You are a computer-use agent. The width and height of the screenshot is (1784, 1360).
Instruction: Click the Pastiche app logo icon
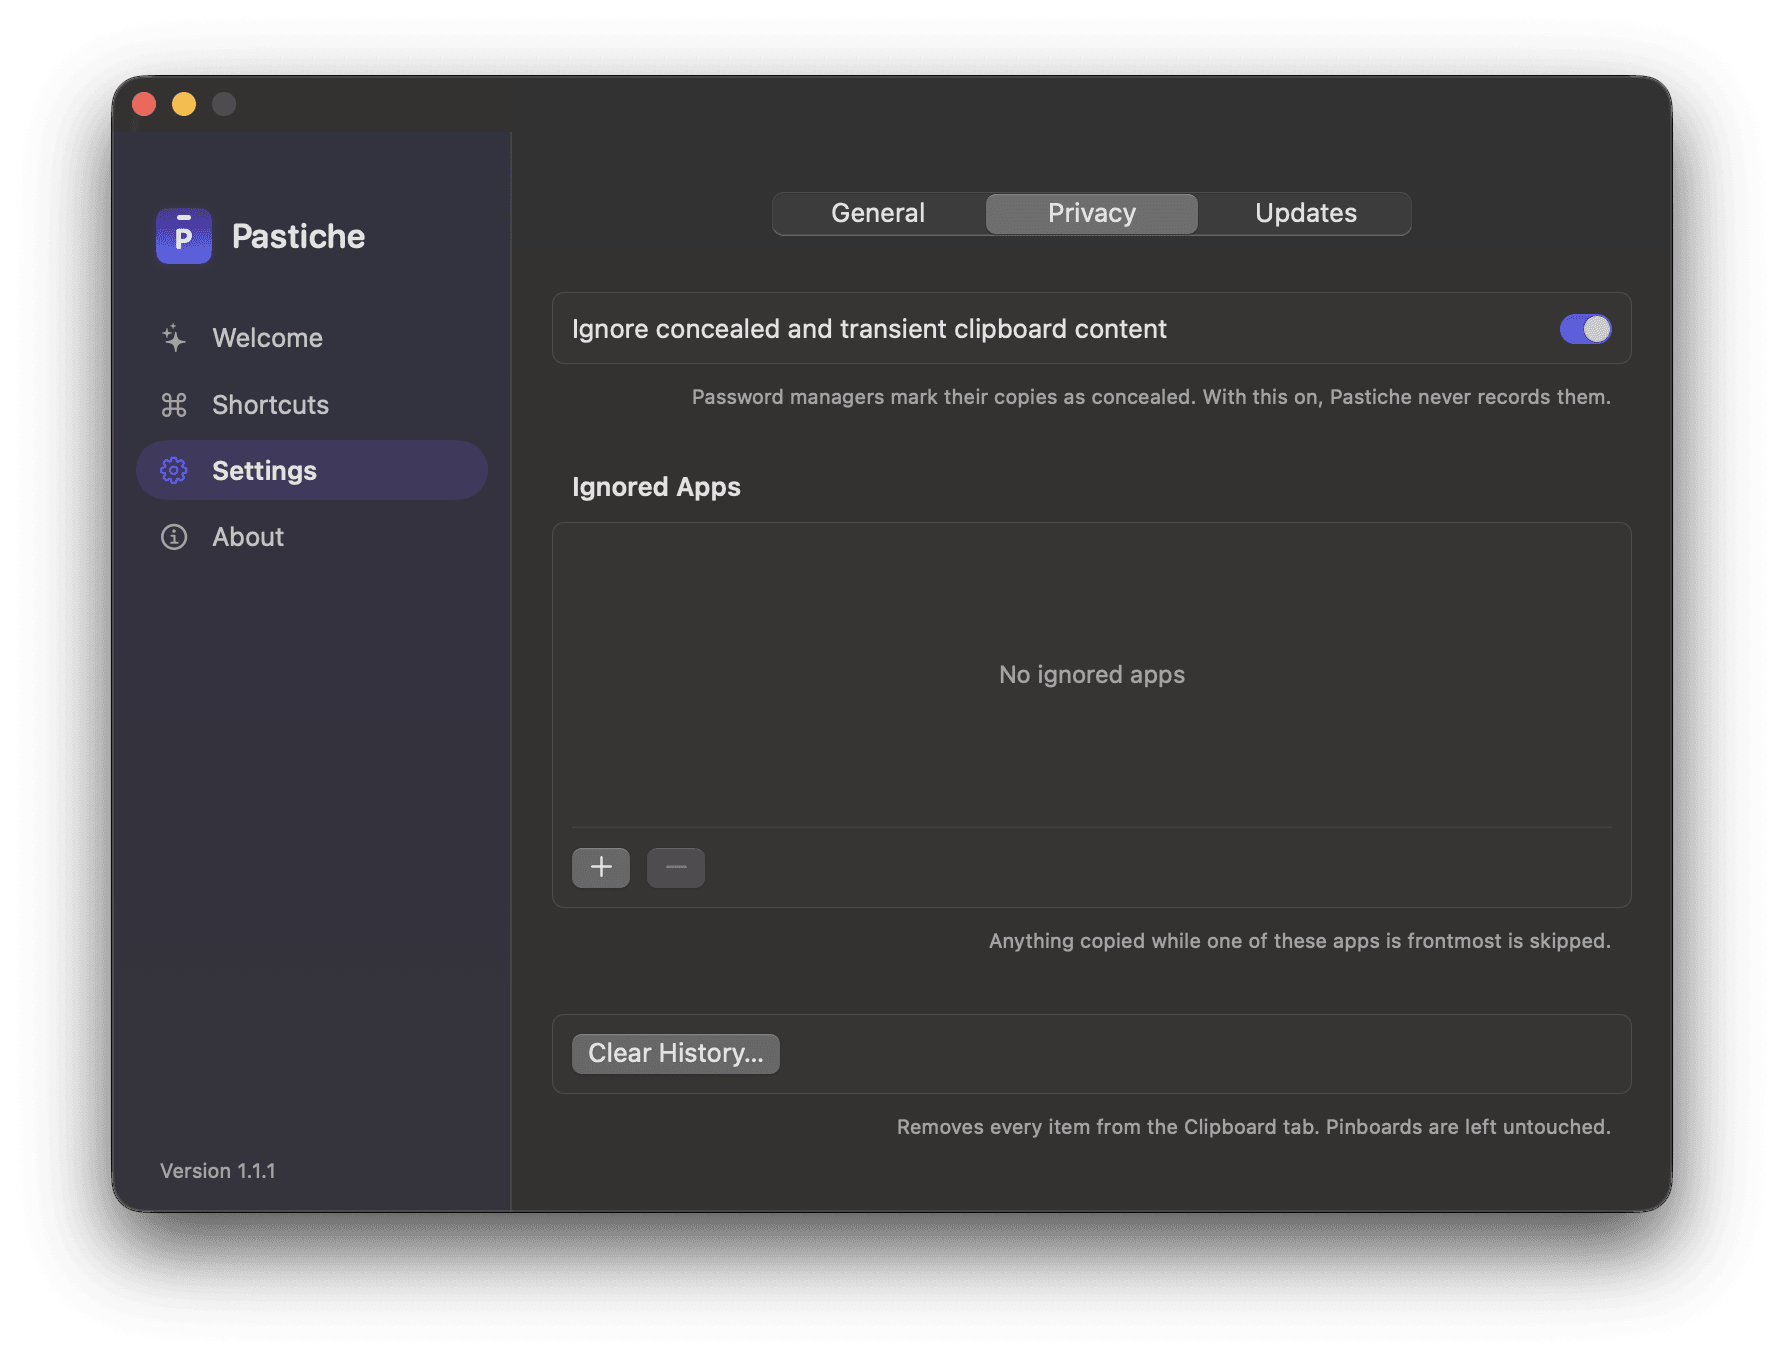(x=184, y=236)
